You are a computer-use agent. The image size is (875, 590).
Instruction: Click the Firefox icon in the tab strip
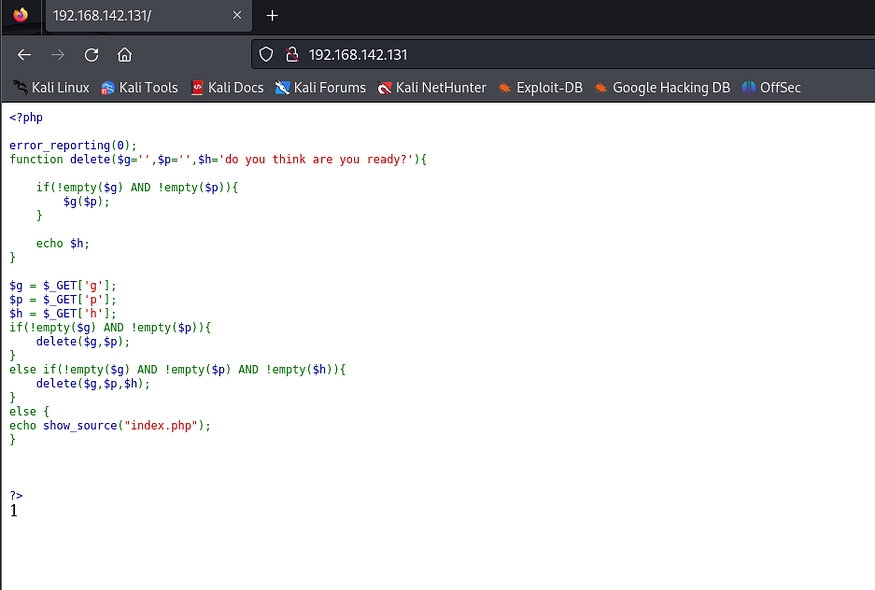tap(21, 15)
